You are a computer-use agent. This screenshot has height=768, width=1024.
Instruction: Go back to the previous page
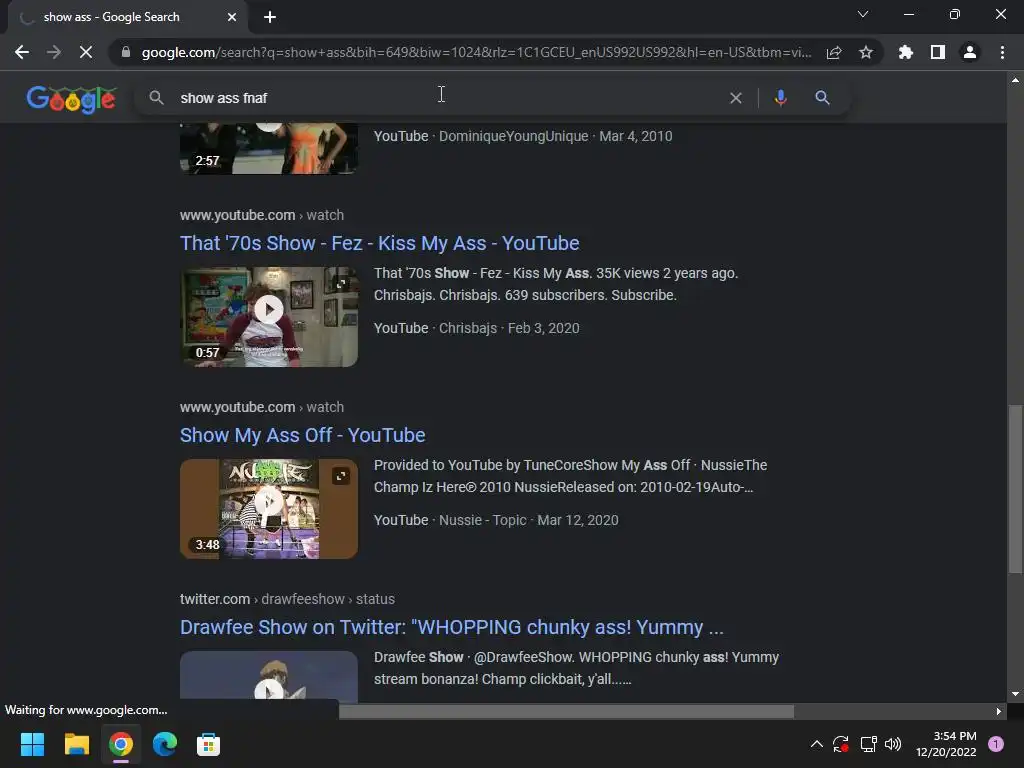(22, 52)
